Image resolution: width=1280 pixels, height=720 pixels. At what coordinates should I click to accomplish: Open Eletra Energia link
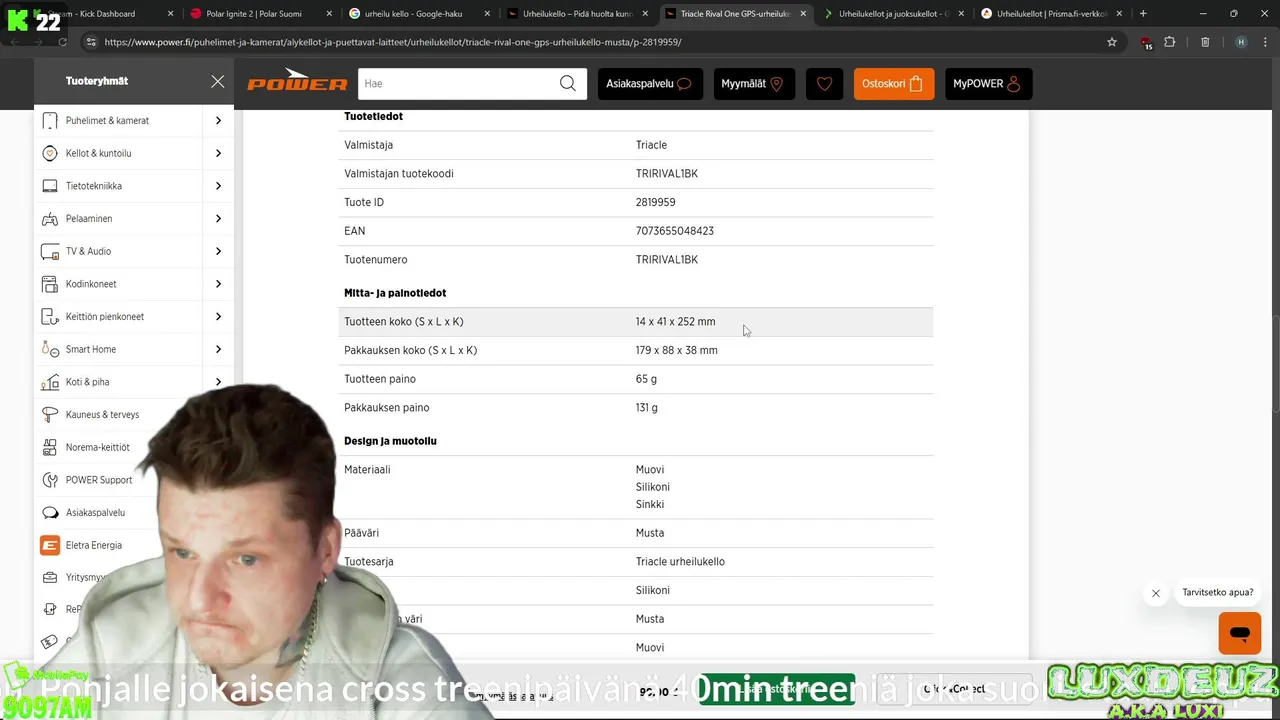[x=94, y=546]
